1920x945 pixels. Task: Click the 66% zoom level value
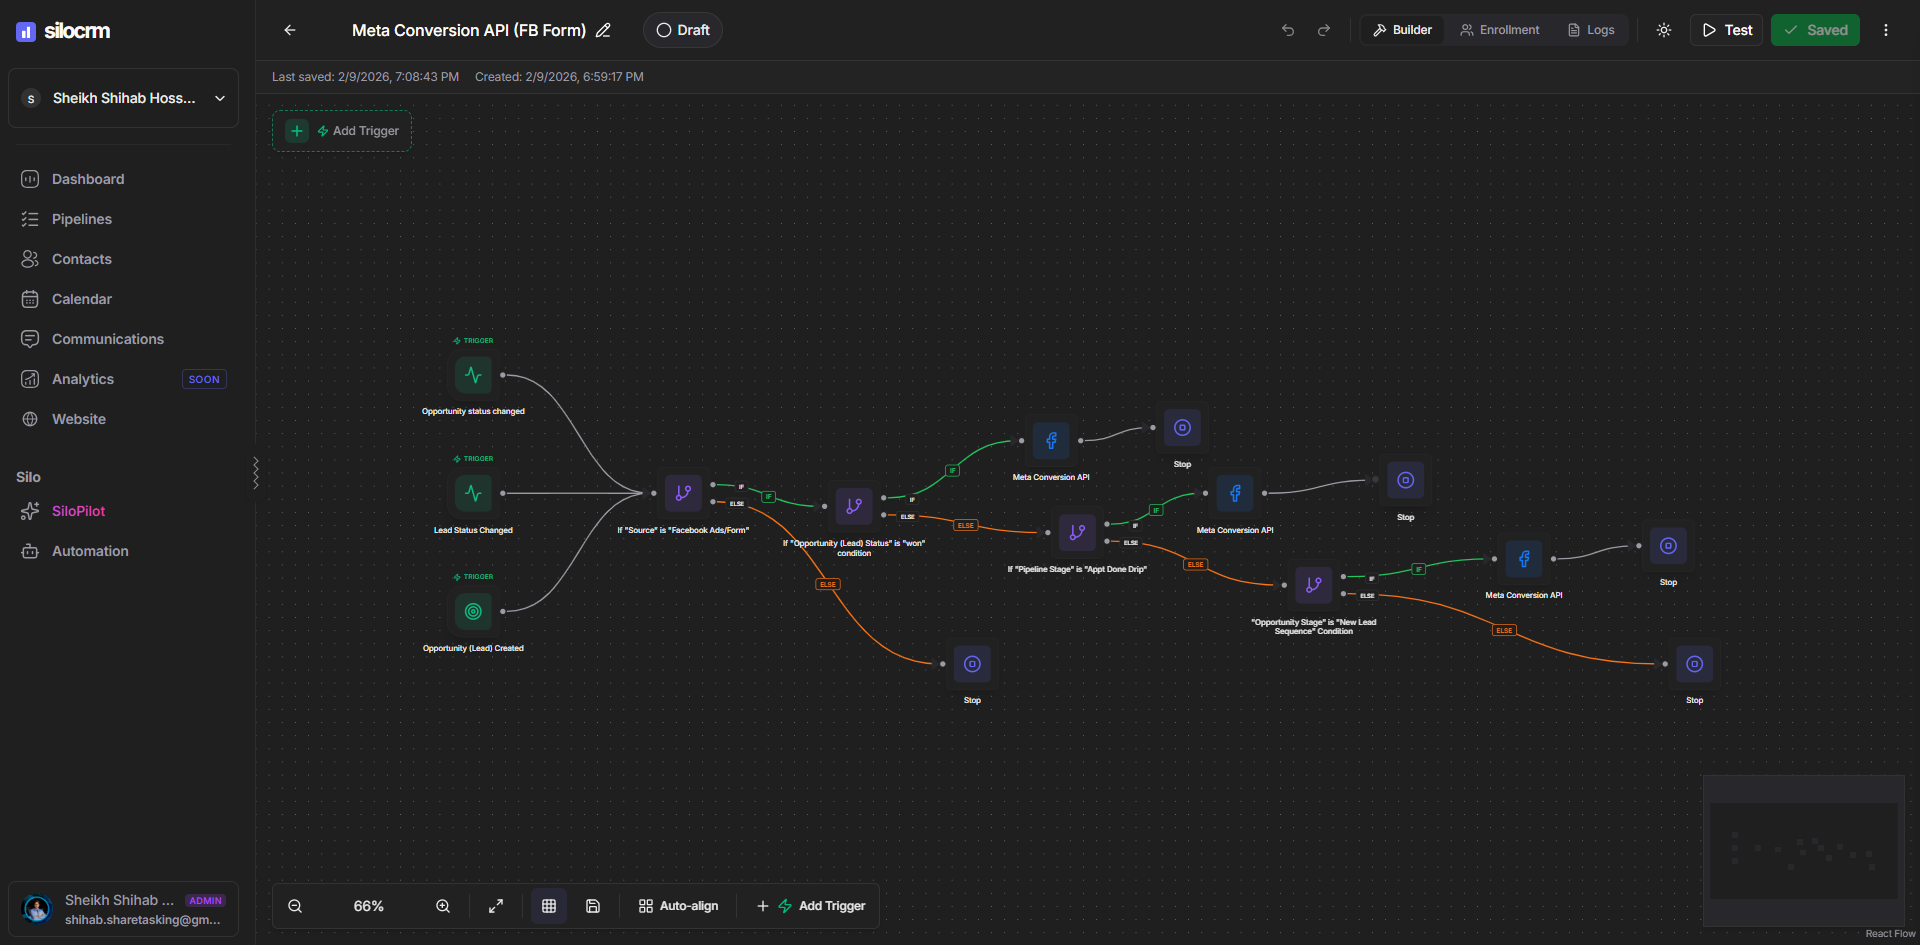[x=369, y=906]
